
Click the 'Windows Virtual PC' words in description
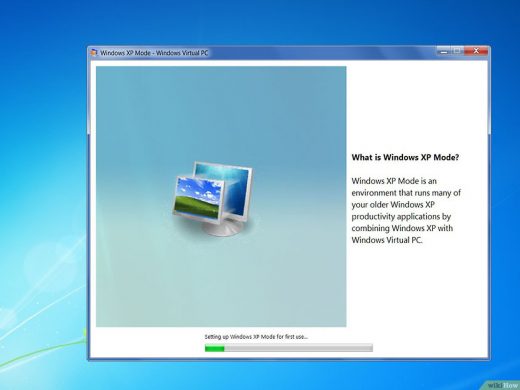pyautogui.click(x=387, y=240)
